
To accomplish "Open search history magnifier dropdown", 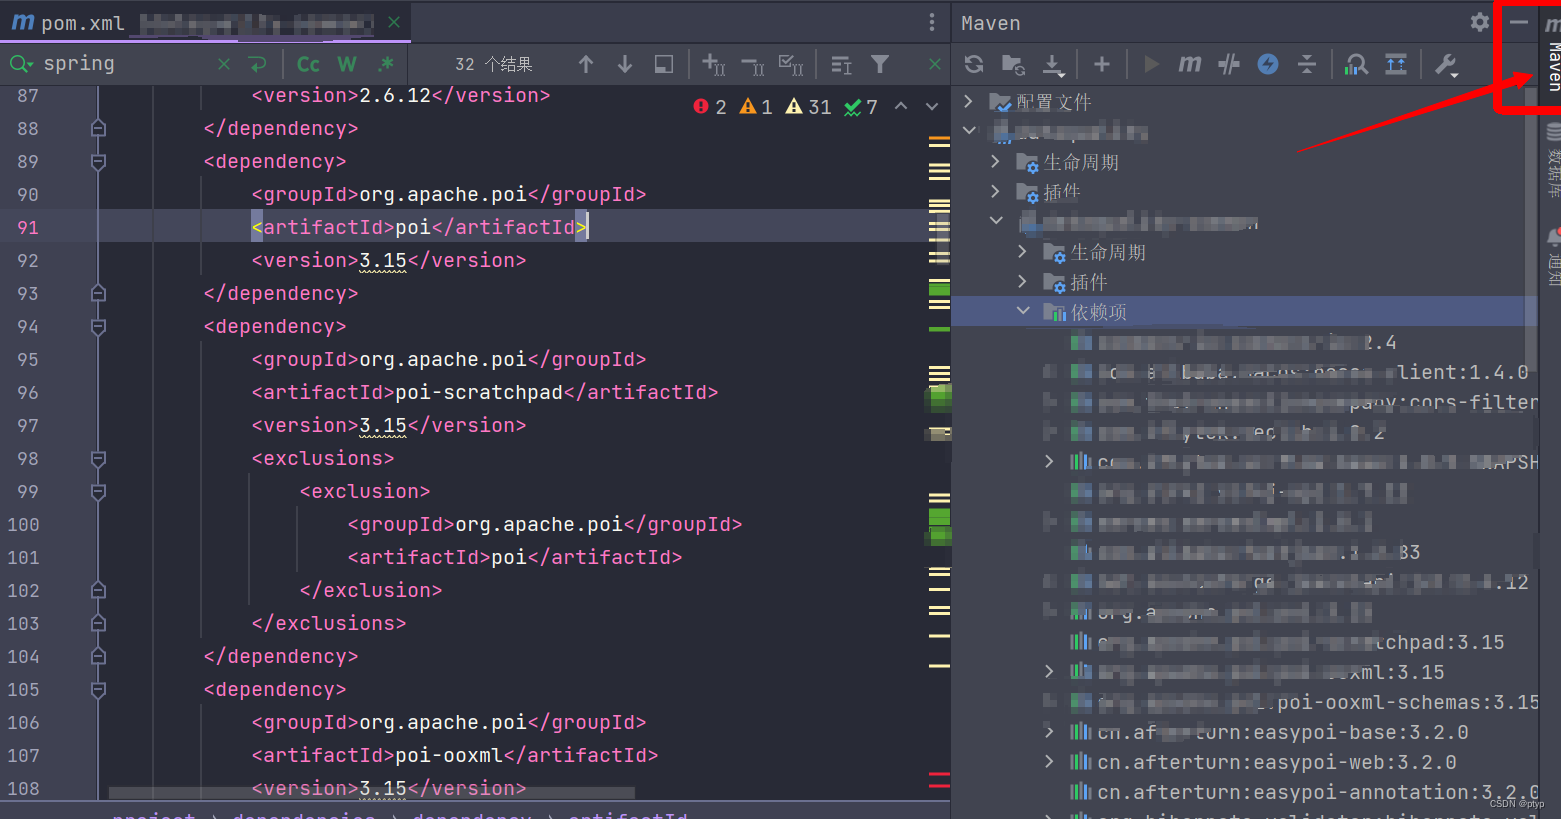I will pyautogui.click(x=21, y=64).
